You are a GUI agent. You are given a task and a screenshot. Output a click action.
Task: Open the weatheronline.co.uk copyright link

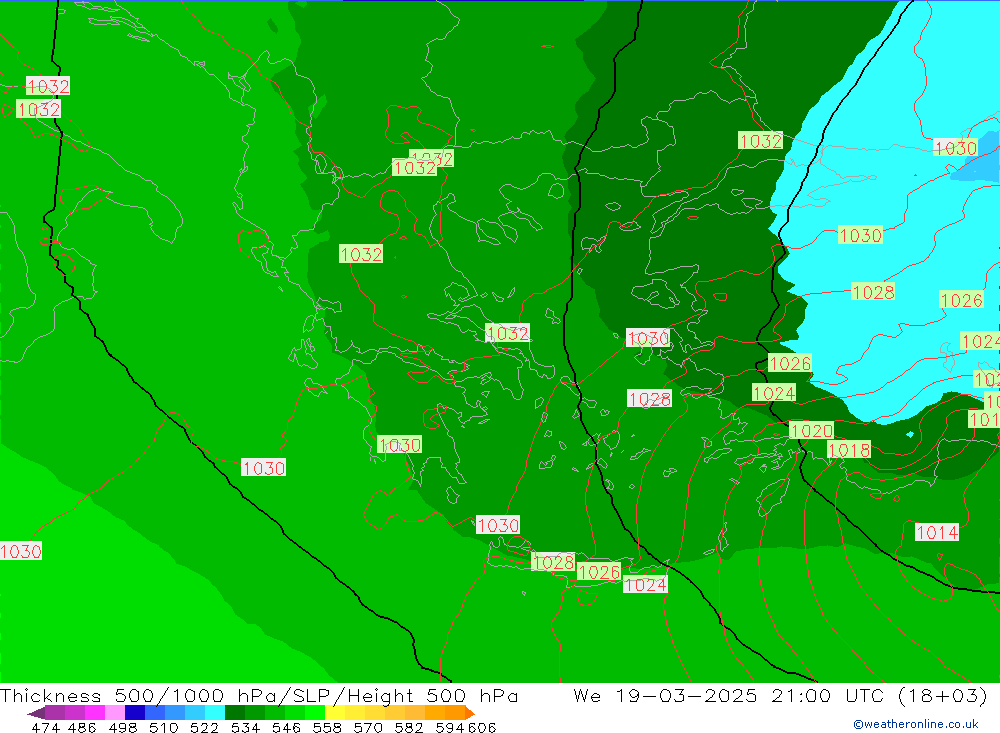[x=916, y=724]
